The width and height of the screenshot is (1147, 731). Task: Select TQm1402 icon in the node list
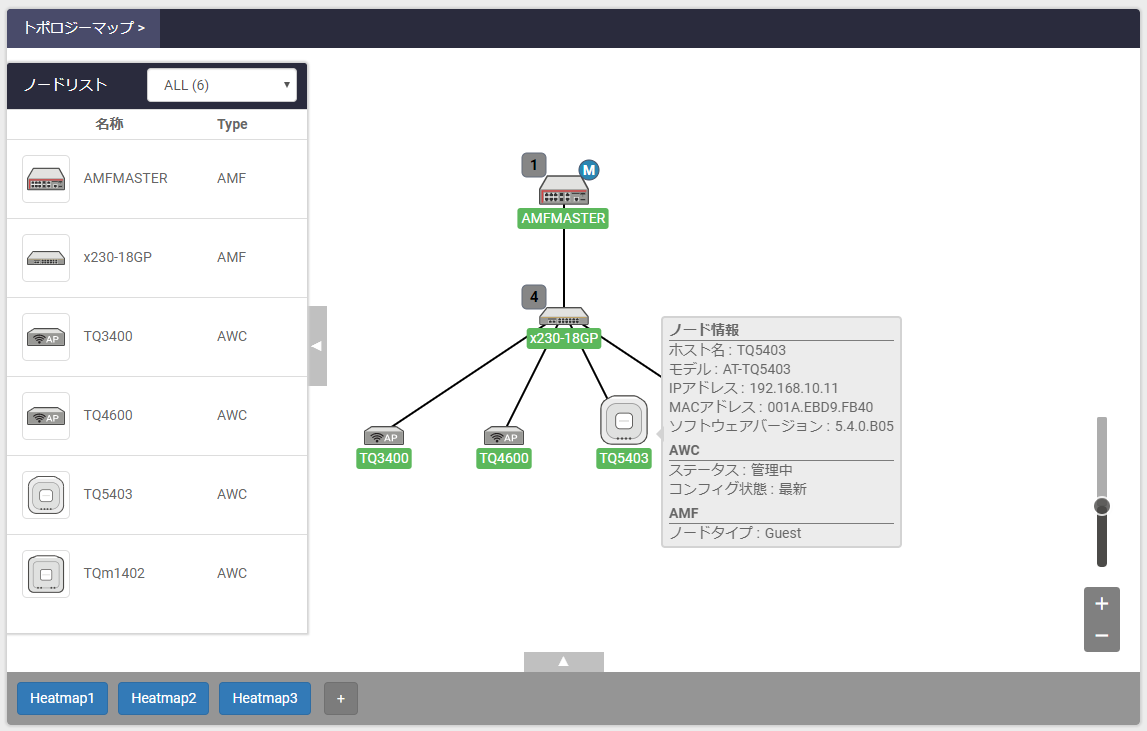(x=46, y=574)
